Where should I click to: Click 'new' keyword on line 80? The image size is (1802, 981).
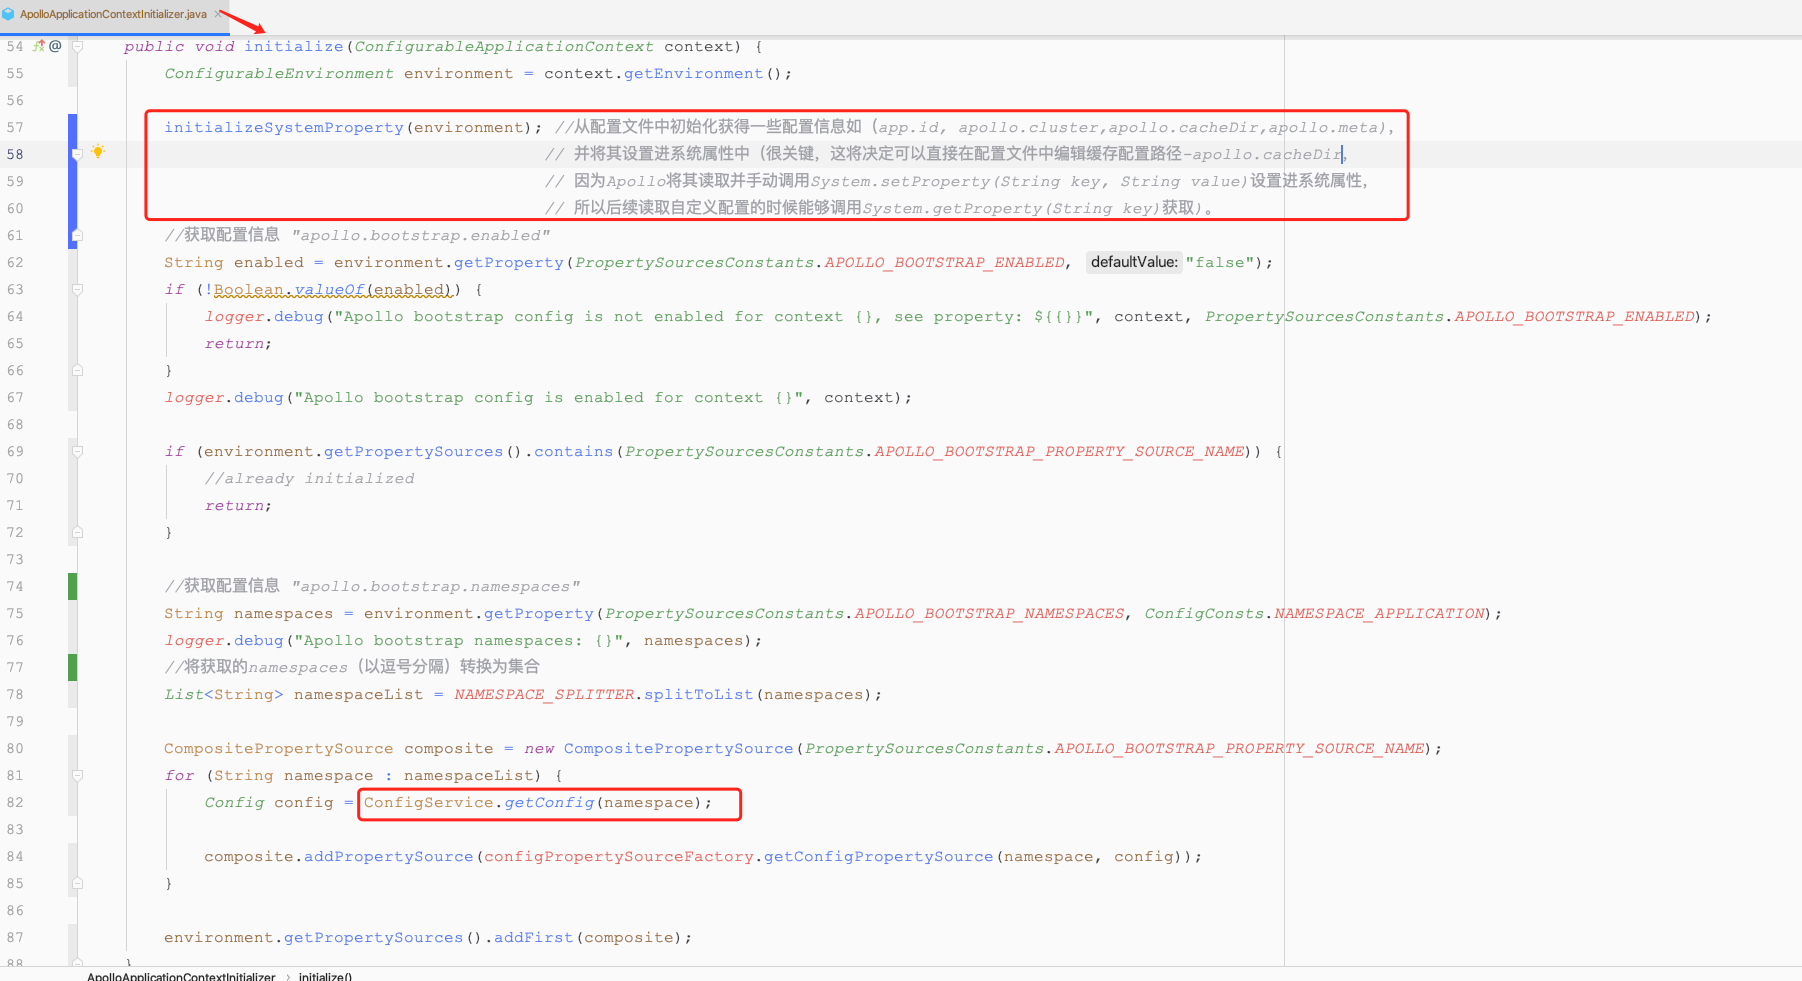pos(539,748)
